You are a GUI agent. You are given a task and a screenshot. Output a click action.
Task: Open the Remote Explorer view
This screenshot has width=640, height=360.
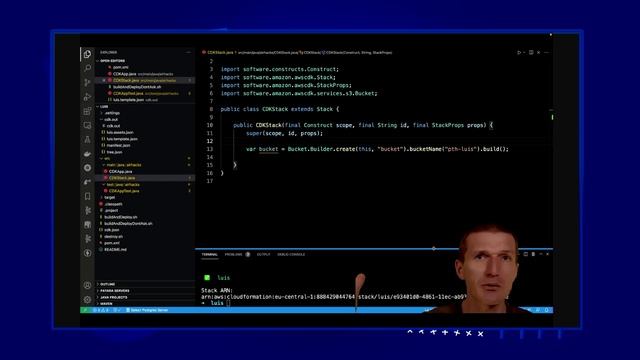tap(87, 125)
